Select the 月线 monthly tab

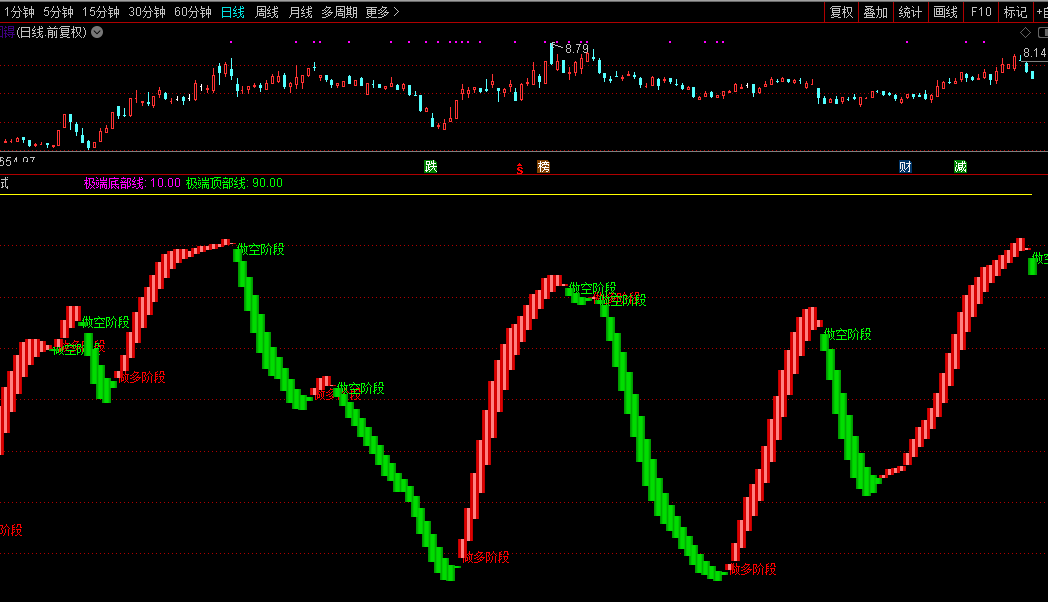click(300, 12)
